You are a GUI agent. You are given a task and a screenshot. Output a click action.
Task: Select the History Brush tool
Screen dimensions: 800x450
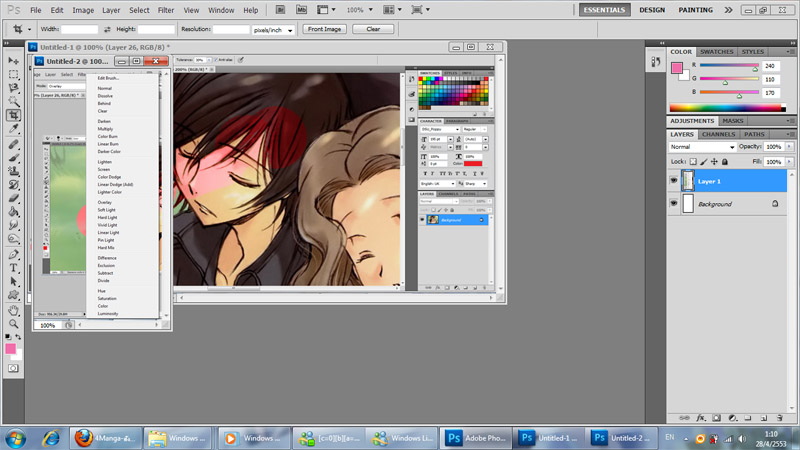click(x=13, y=185)
